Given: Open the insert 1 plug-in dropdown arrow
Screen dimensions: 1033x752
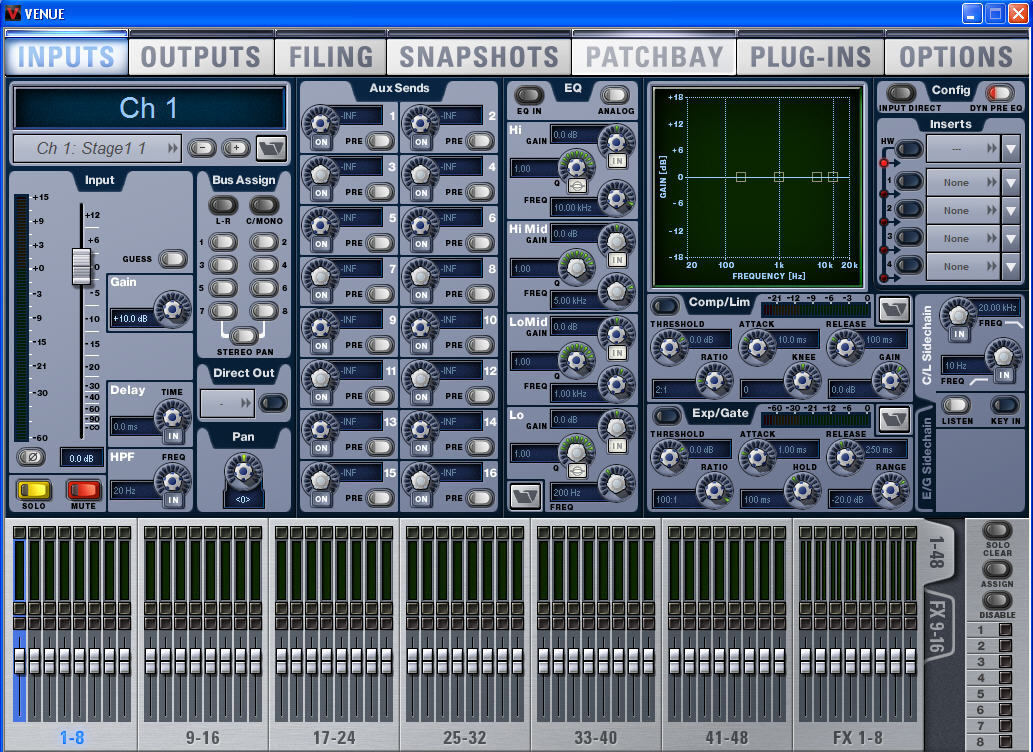Looking at the screenshot, I should coord(1011,182).
